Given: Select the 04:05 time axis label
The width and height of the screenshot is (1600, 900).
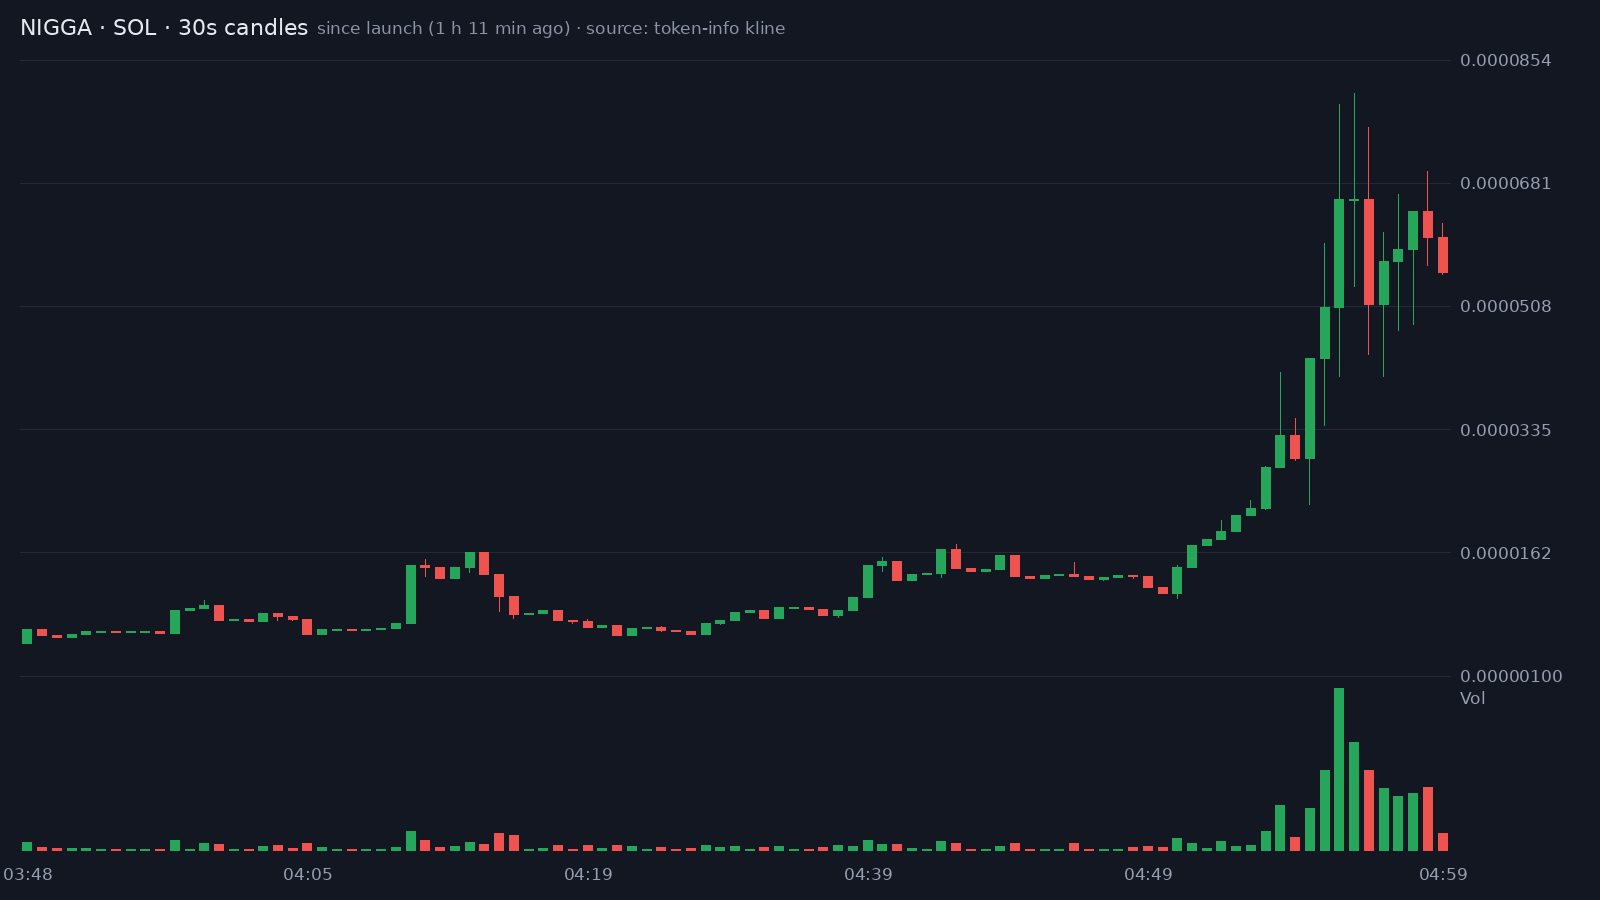Looking at the screenshot, I should pos(308,874).
